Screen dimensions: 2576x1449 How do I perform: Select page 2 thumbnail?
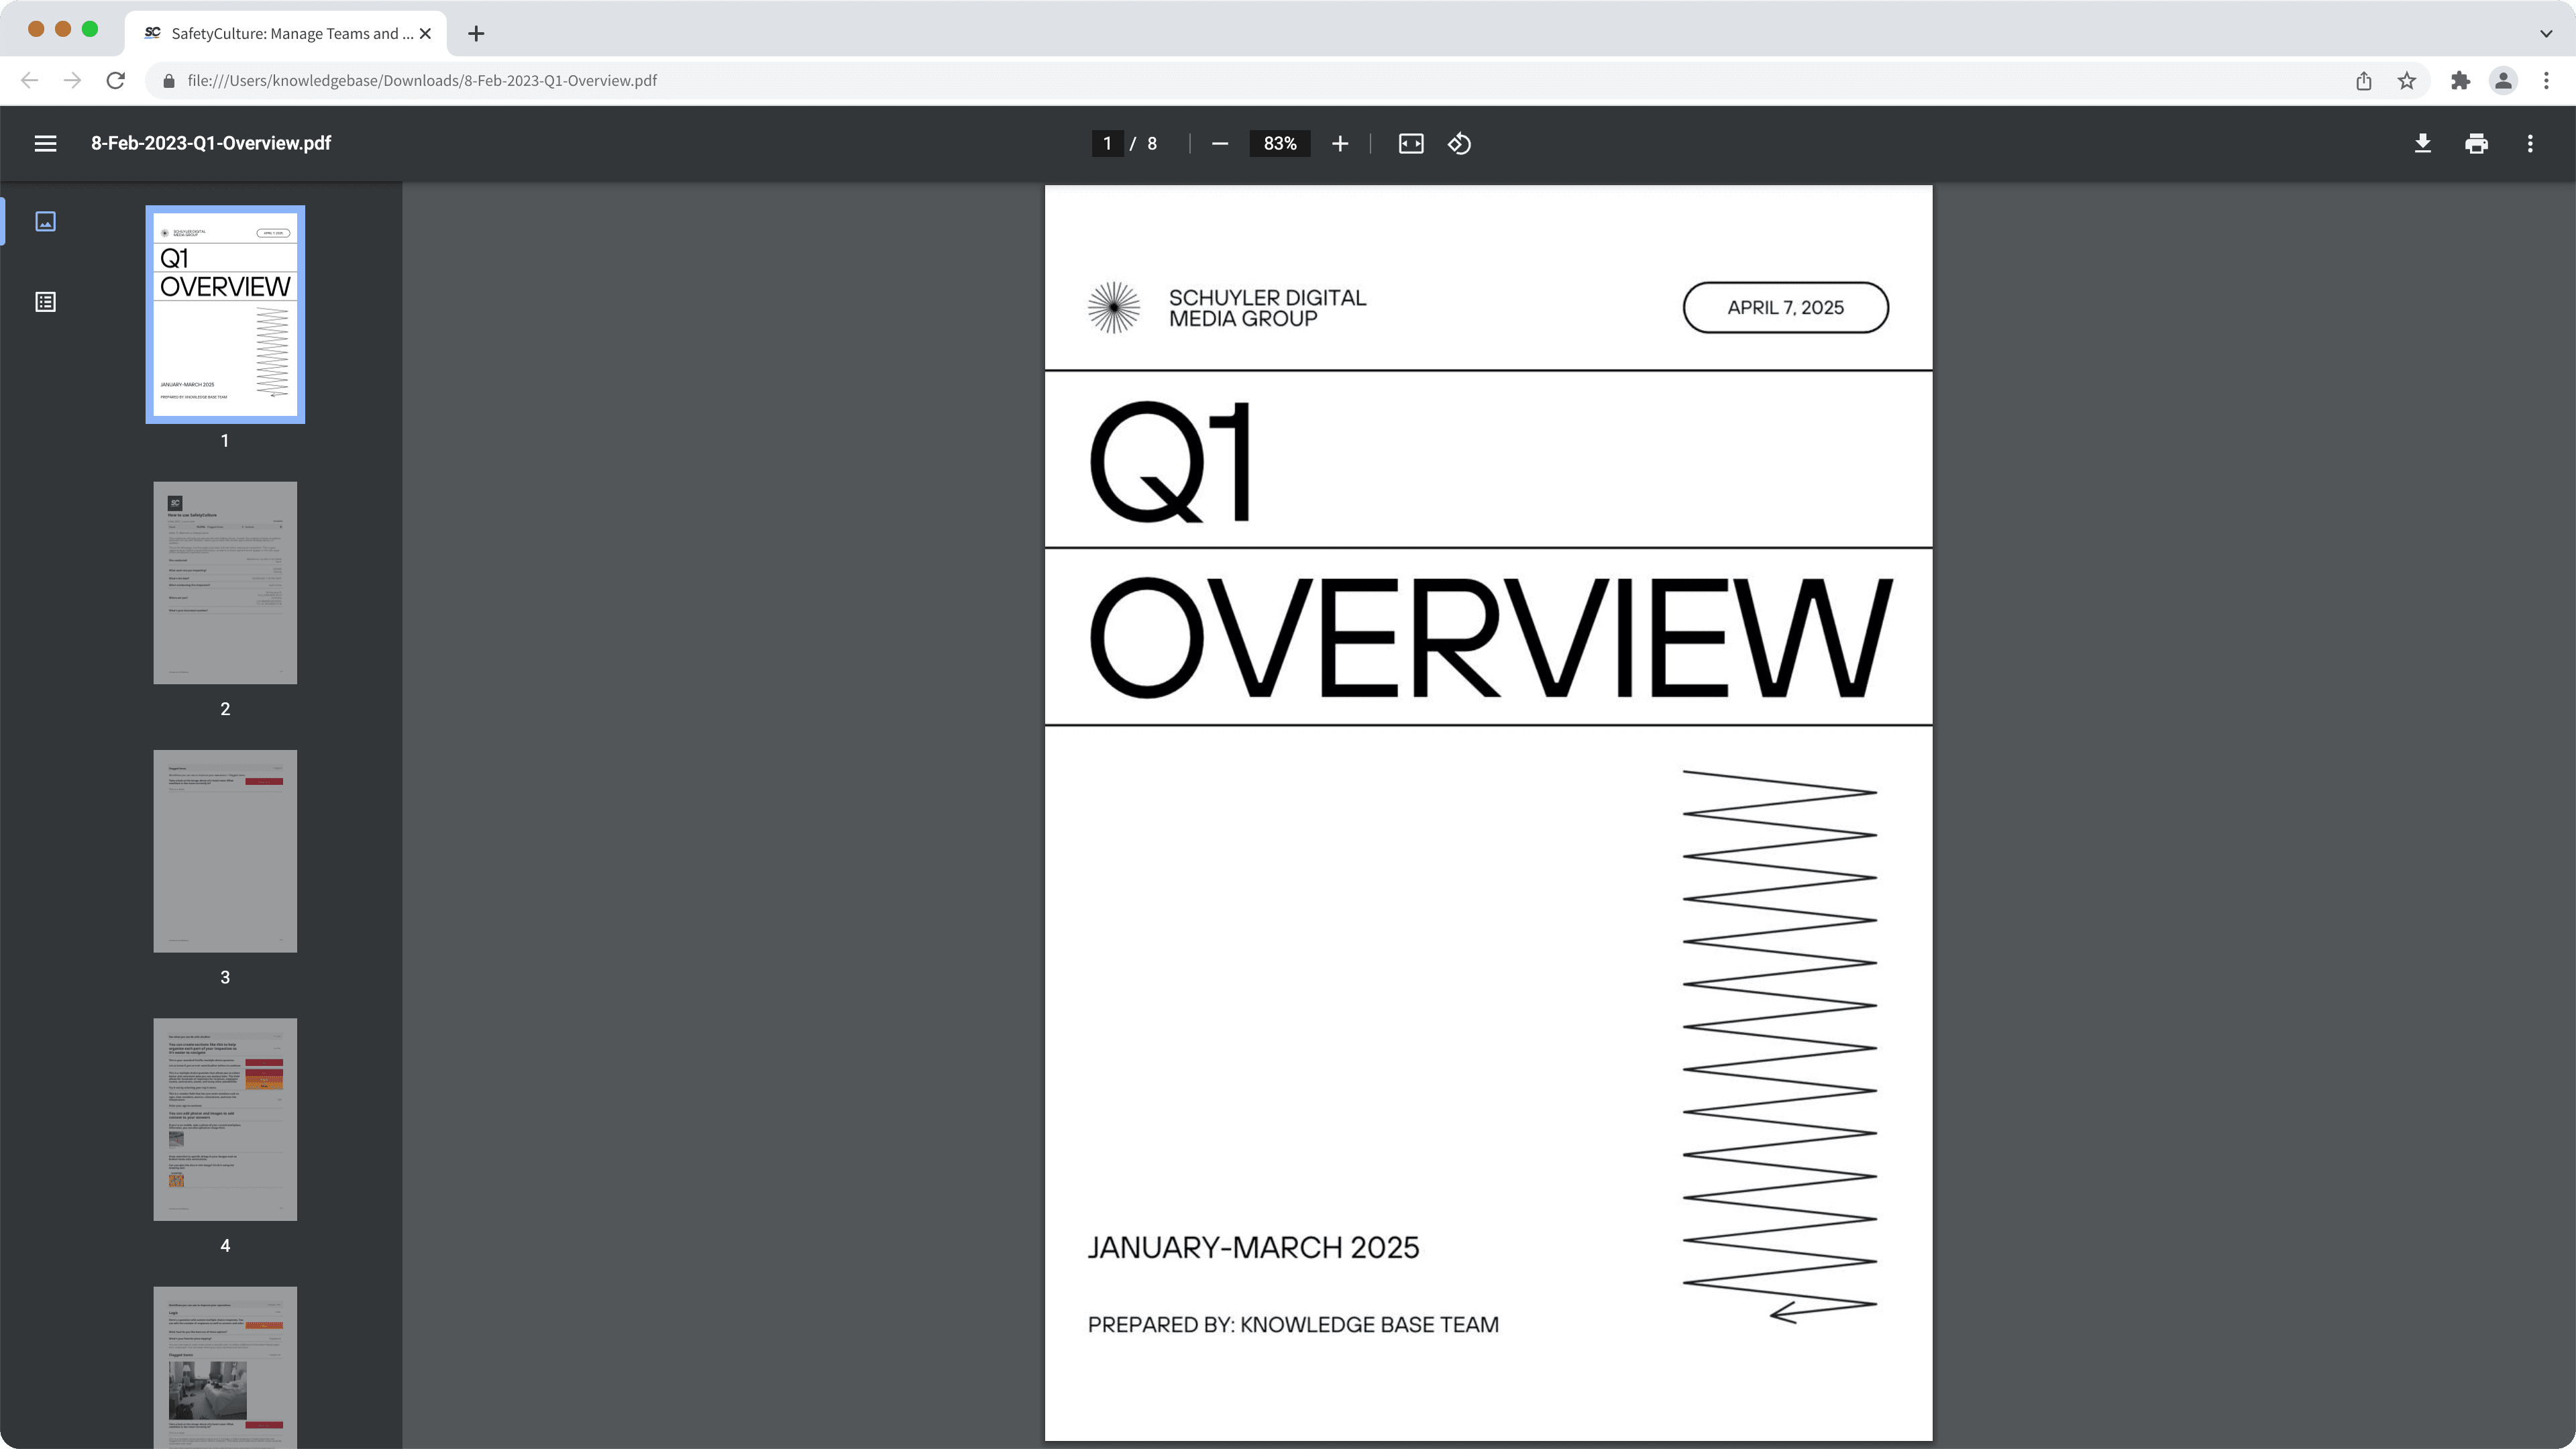coord(225,583)
